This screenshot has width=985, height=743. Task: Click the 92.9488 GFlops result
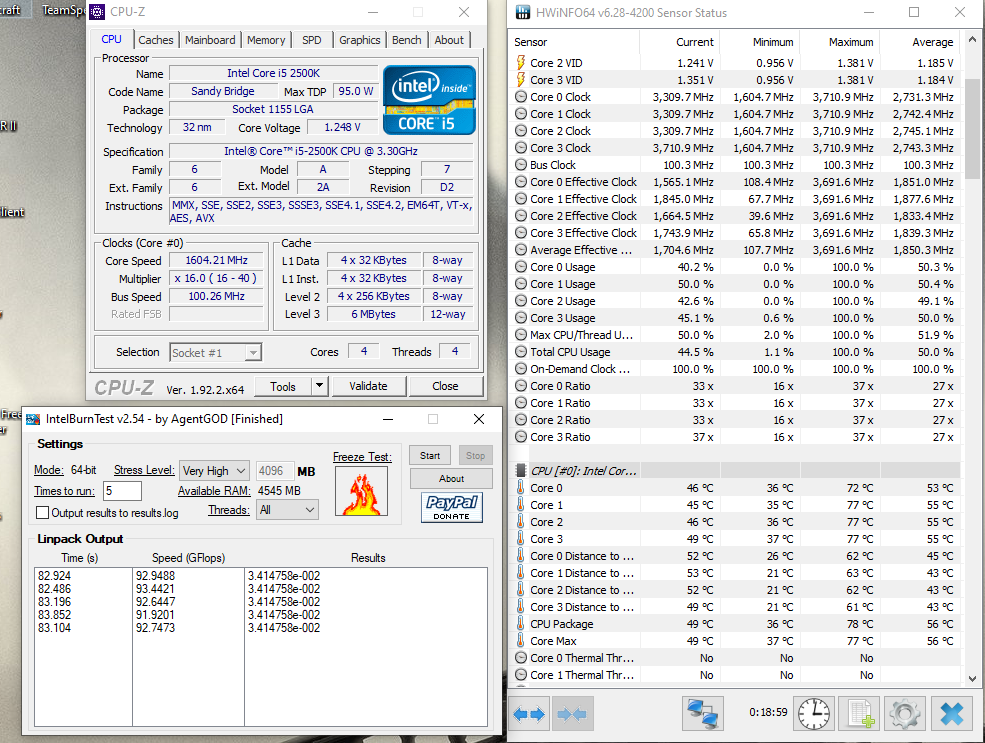click(155, 576)
